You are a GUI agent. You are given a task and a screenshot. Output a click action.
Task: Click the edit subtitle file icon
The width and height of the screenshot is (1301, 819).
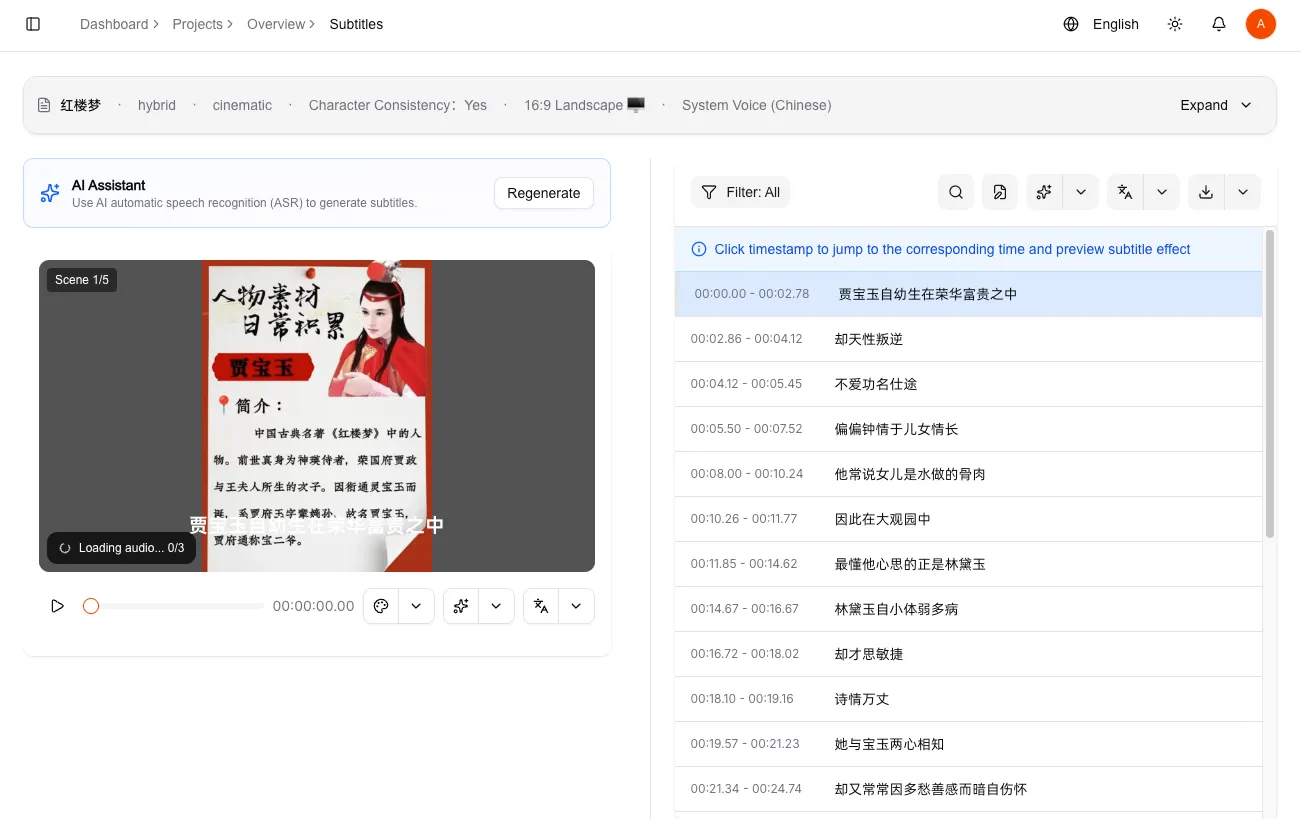pos(1000,192)
